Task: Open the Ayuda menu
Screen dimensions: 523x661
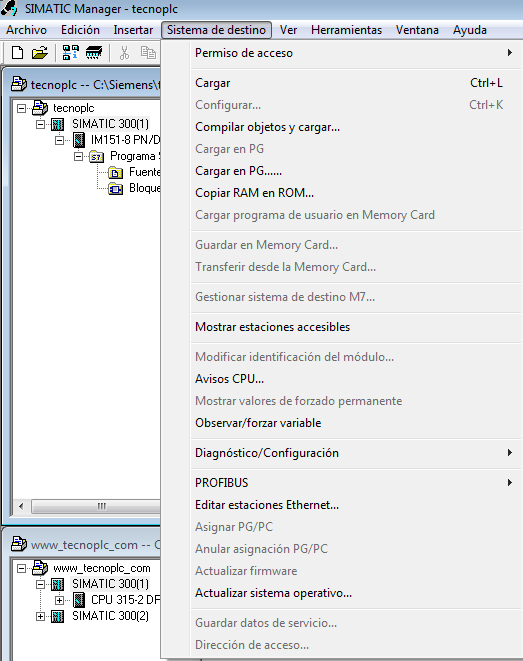Action: pos(470,30)
